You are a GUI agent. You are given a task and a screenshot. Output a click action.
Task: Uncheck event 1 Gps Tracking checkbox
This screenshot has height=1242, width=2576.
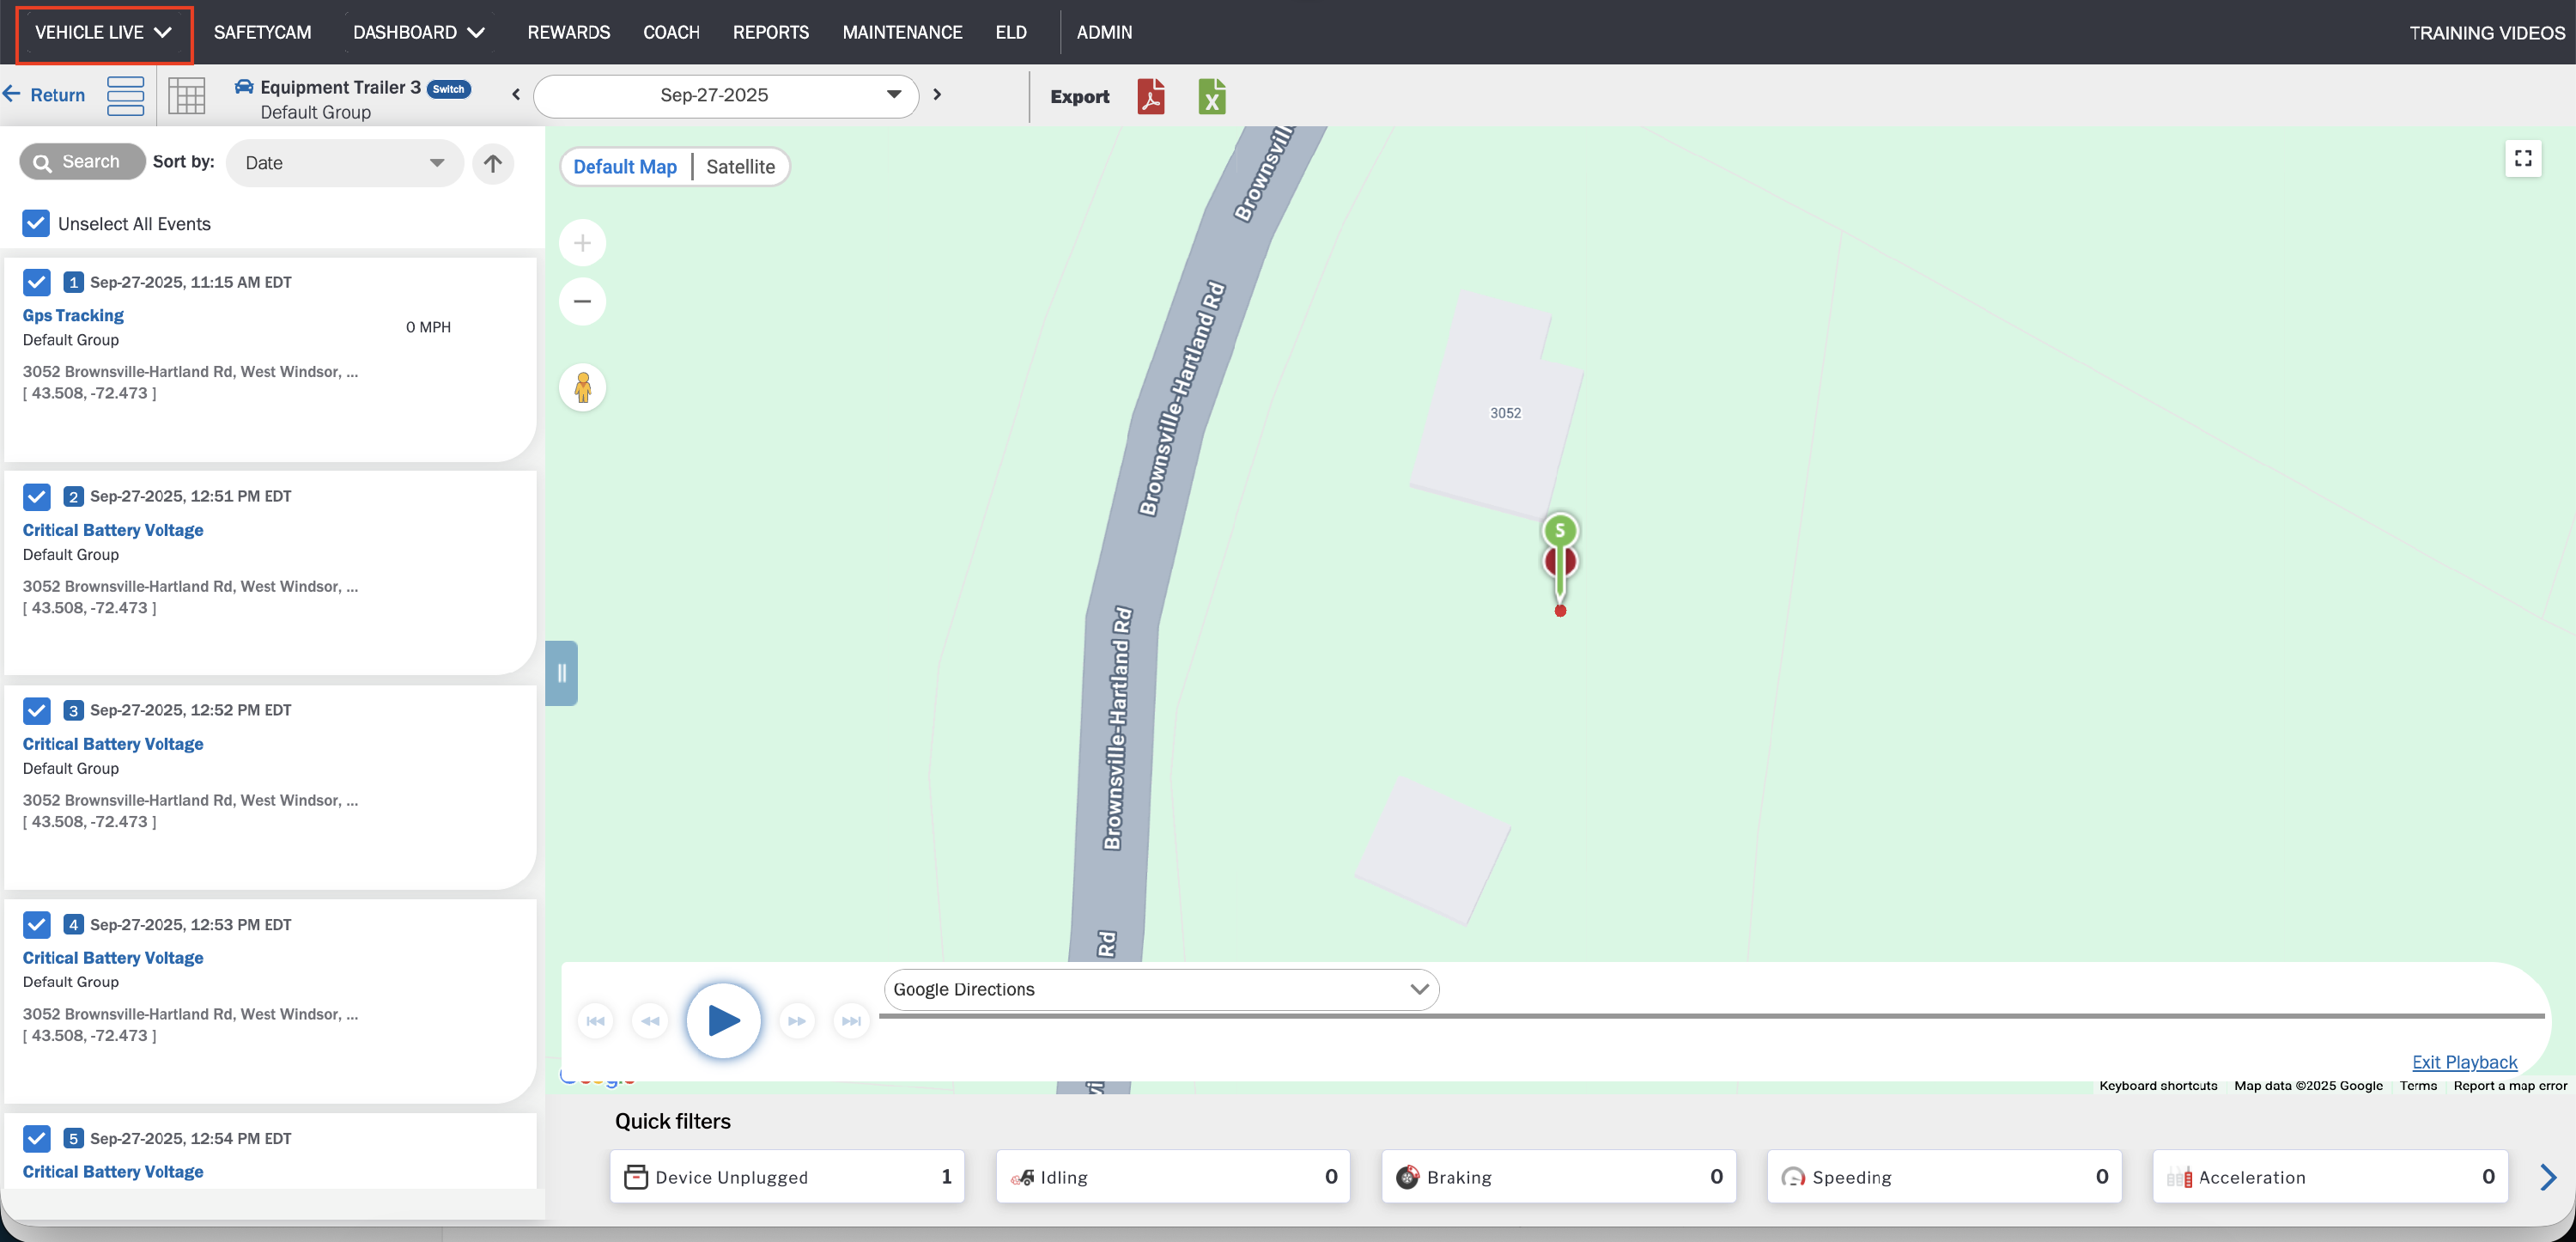click(x=37, y=282)
